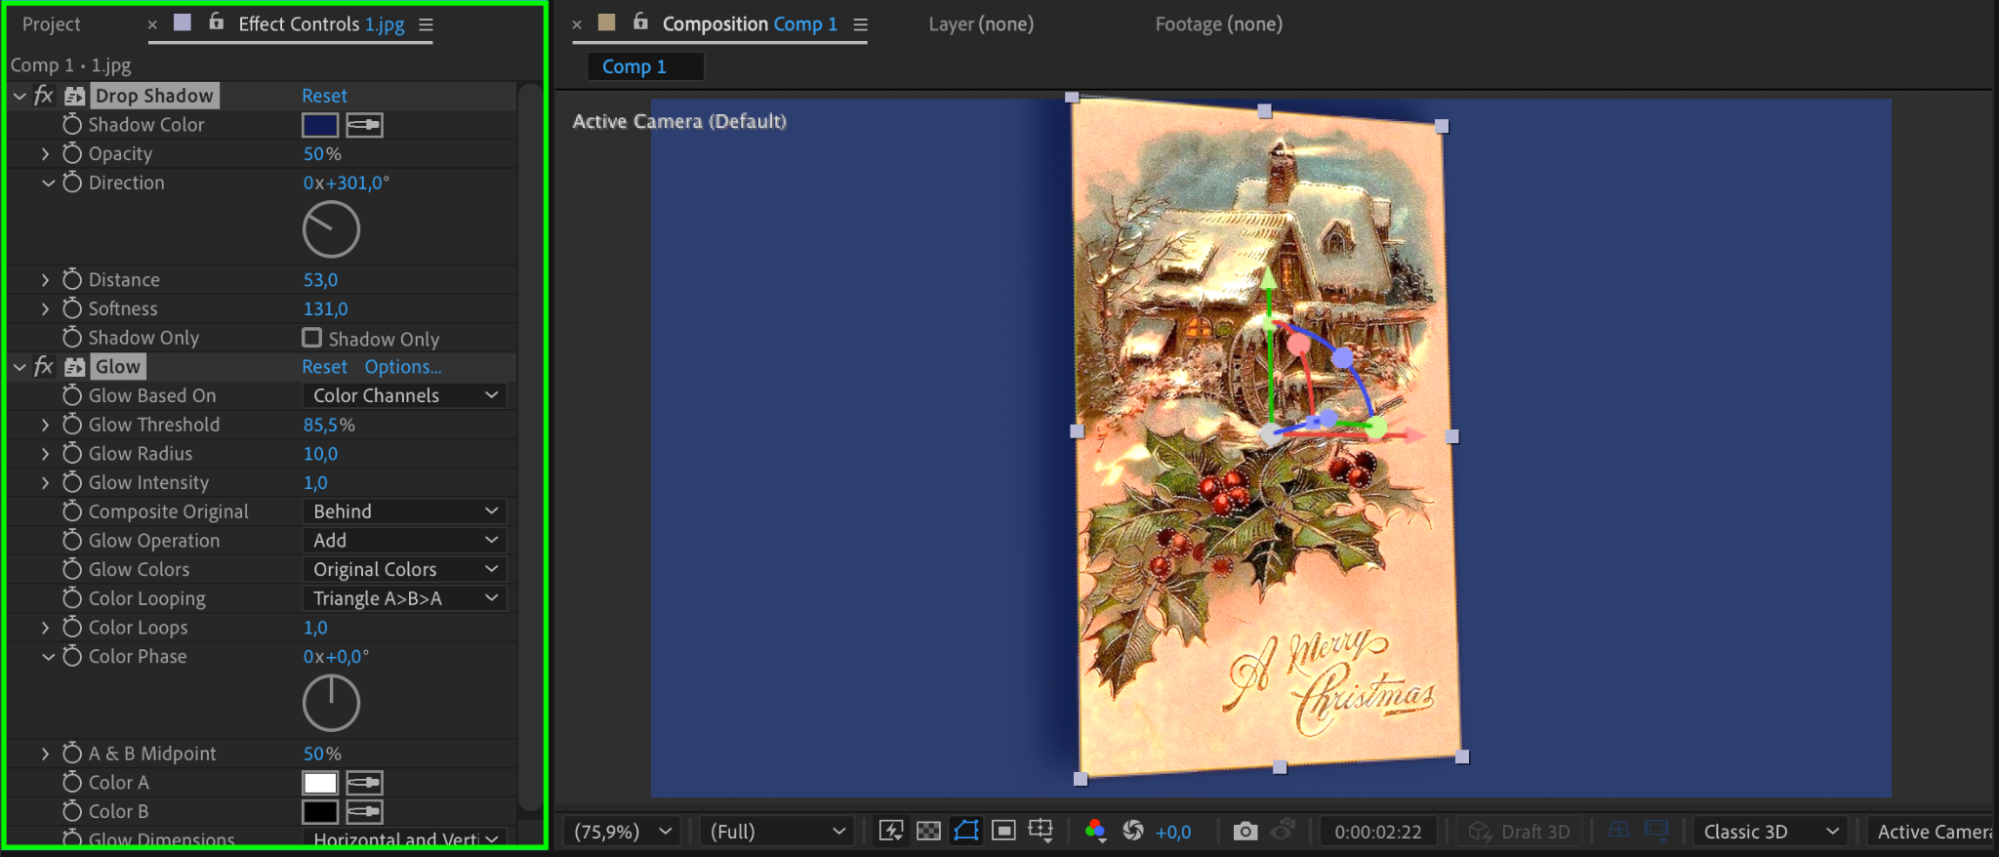Open the Glow Colors dropdown
Viewport: 1999px width, 857px height.
[404, 570]
